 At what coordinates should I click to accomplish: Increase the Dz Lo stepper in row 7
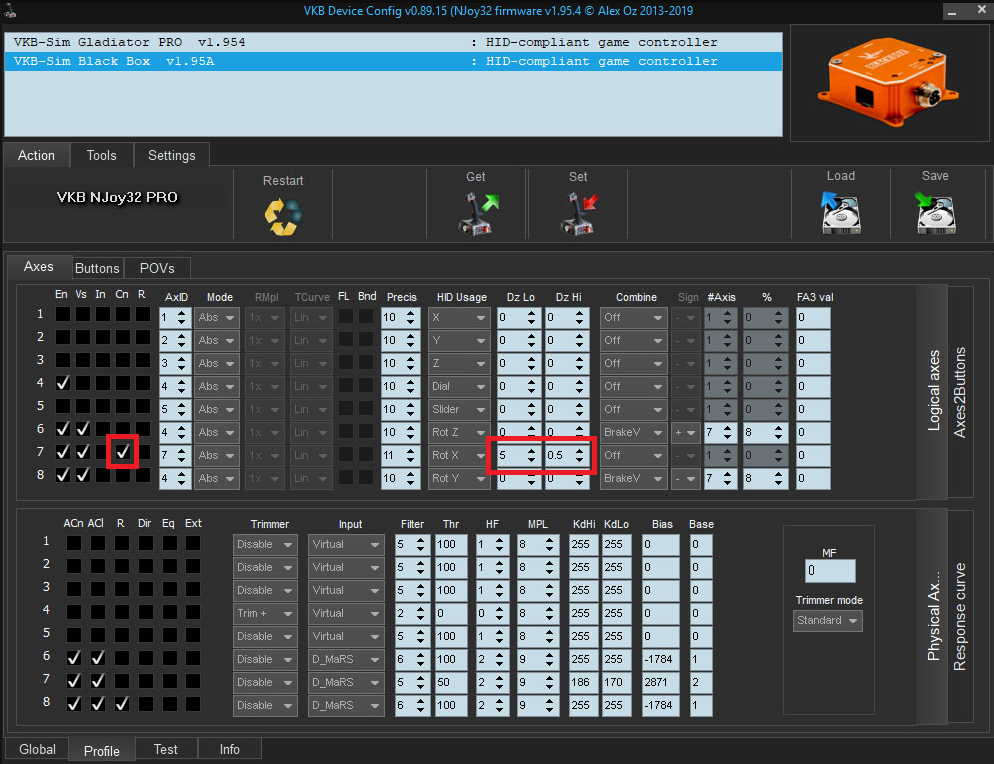coord(531,451)
